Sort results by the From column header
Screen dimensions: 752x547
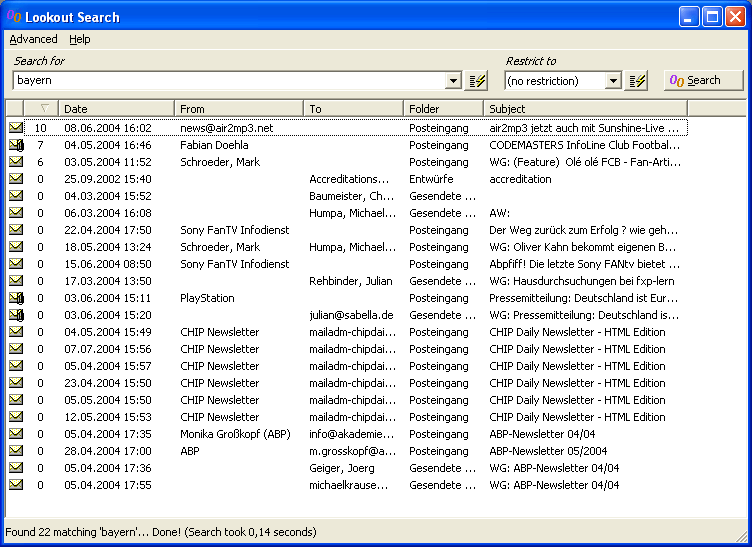pyautogui.click(x=239, y=109)
